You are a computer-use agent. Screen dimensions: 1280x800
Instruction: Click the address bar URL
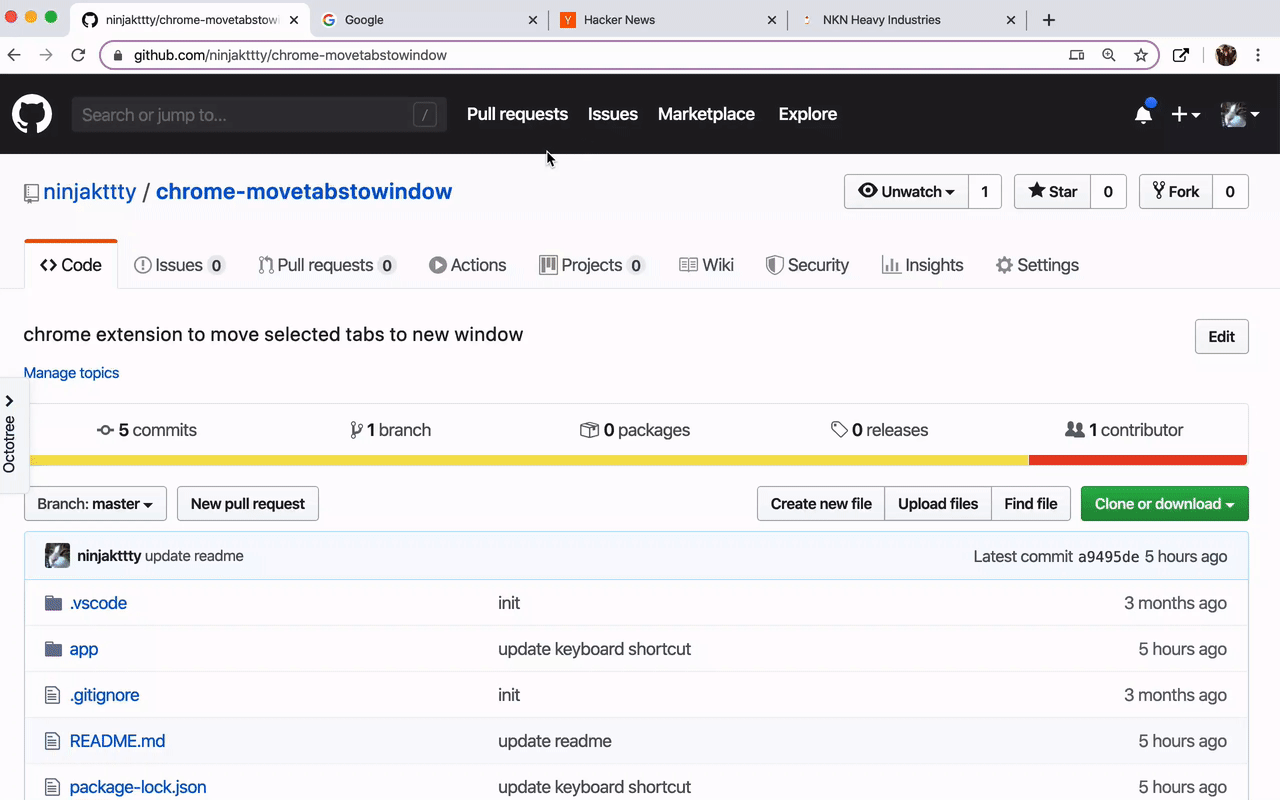pos(290,55)
